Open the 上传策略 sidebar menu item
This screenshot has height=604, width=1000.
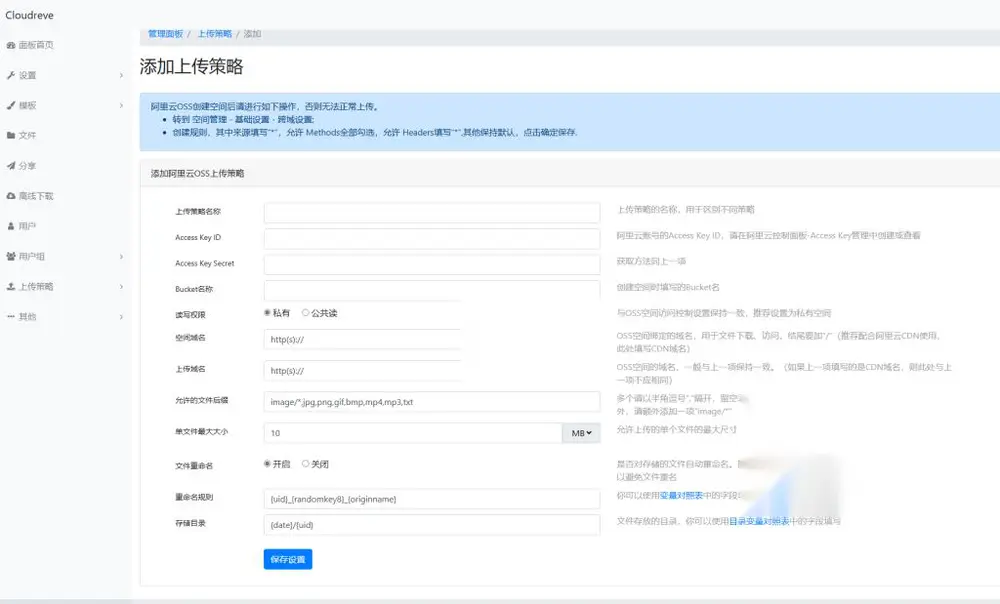coord(36,286)
